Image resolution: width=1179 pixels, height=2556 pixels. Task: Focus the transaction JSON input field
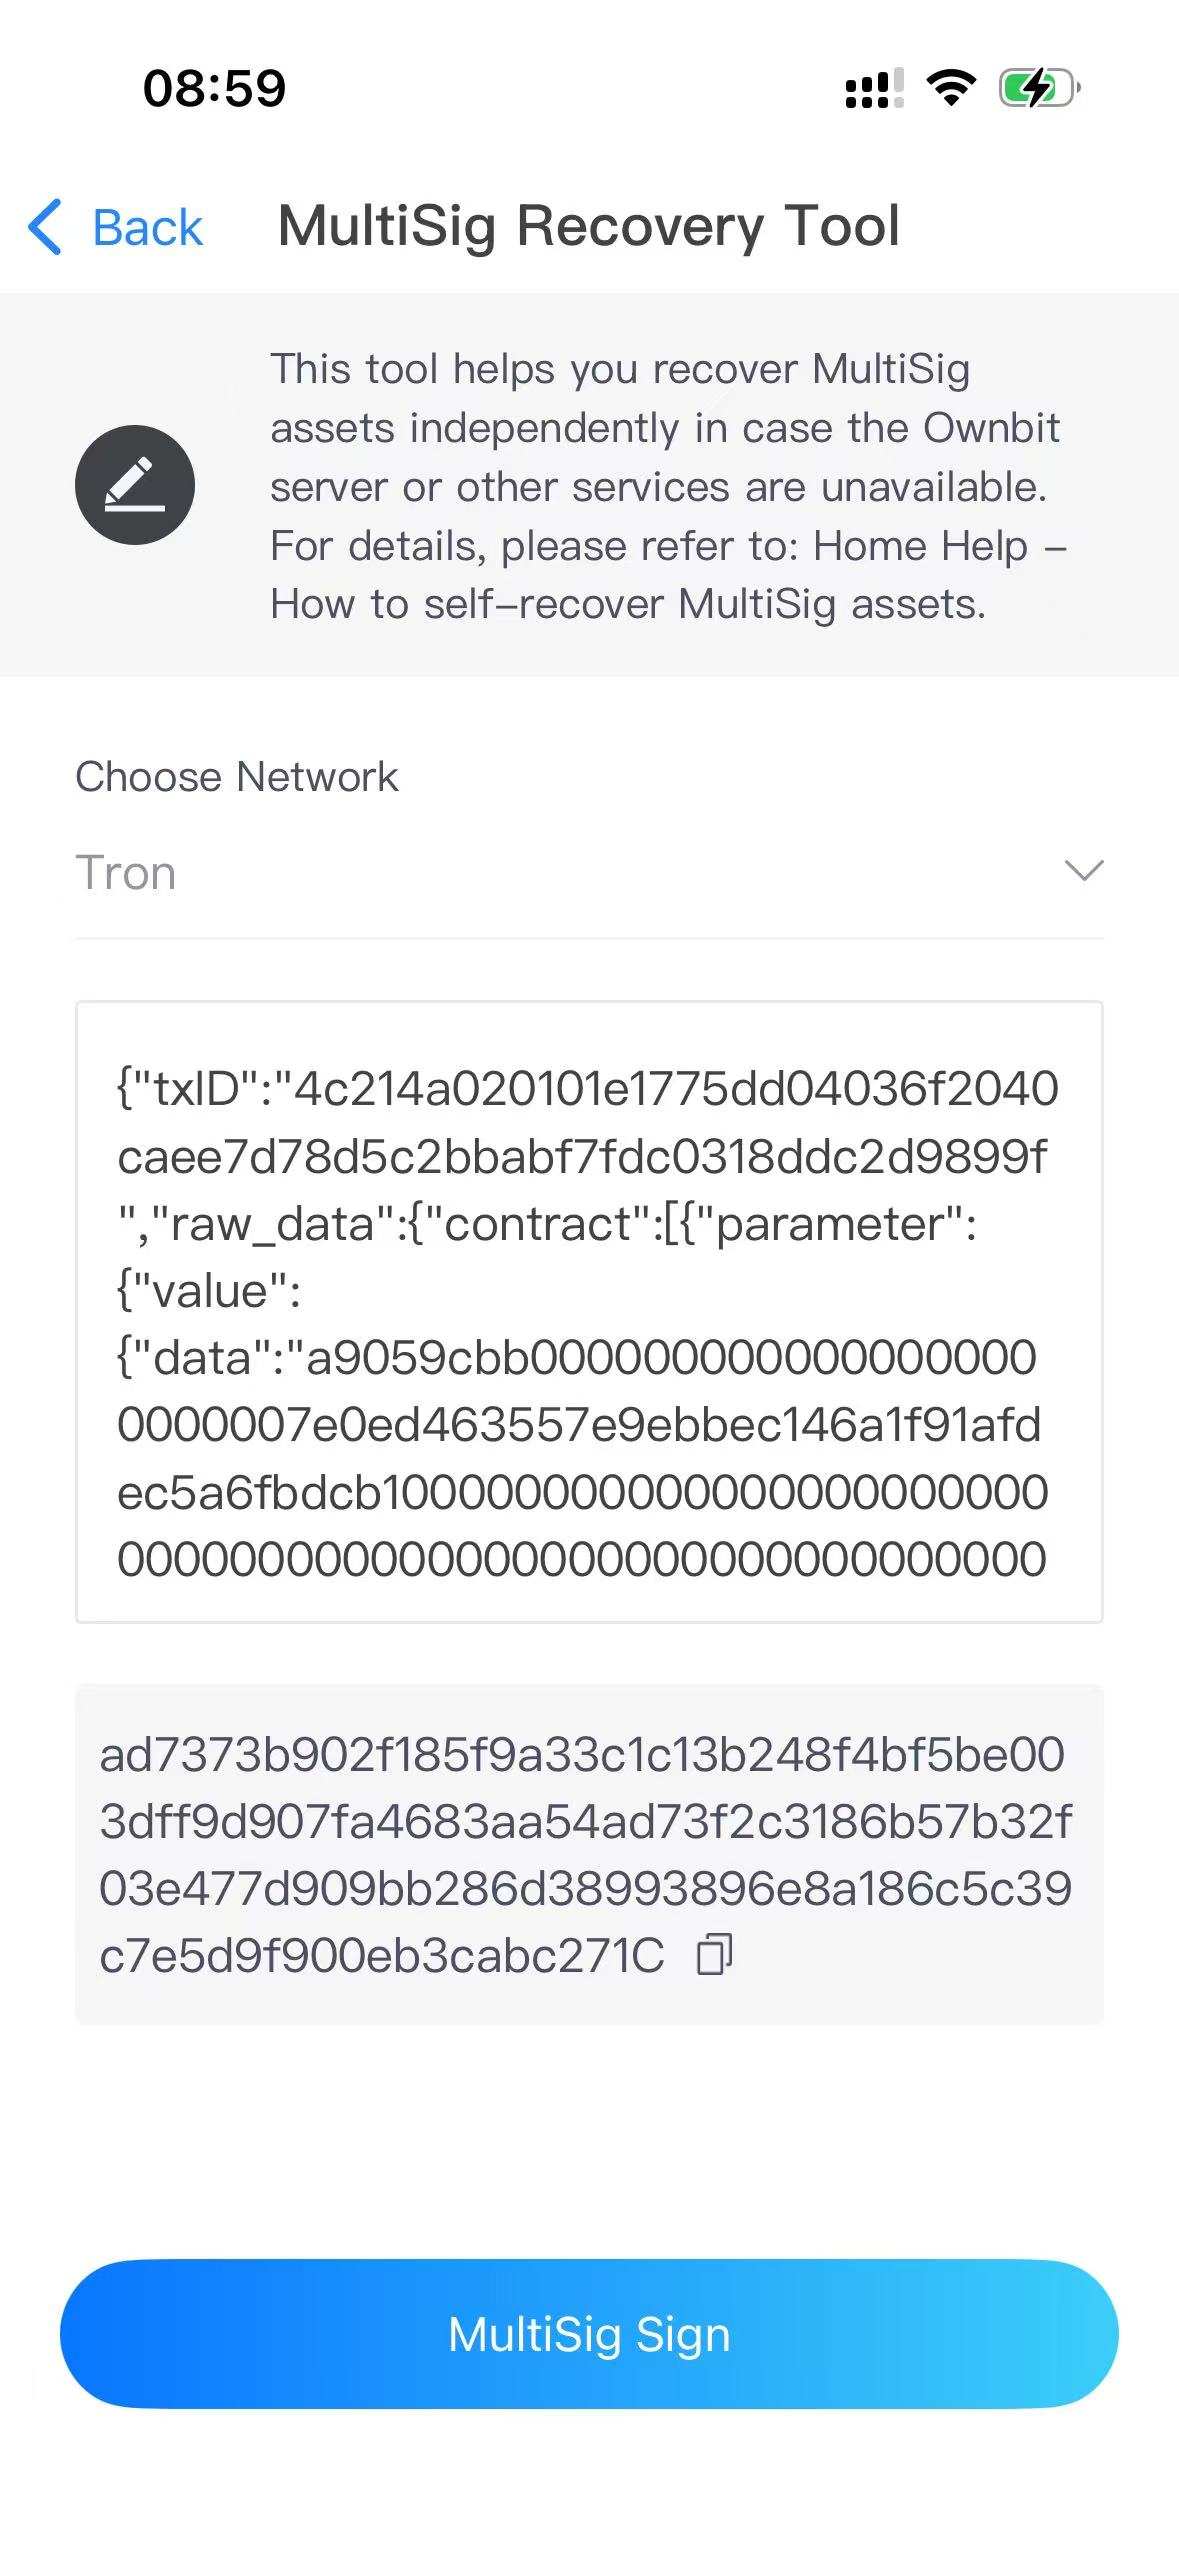tap(589, 1310)
